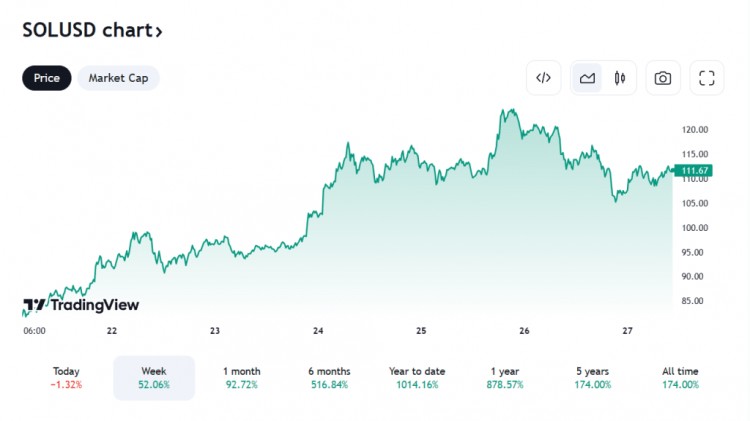750x421 pixels.
Task: Choose the 1 month range
Action: pyautogui.click(x=242, y=377)
